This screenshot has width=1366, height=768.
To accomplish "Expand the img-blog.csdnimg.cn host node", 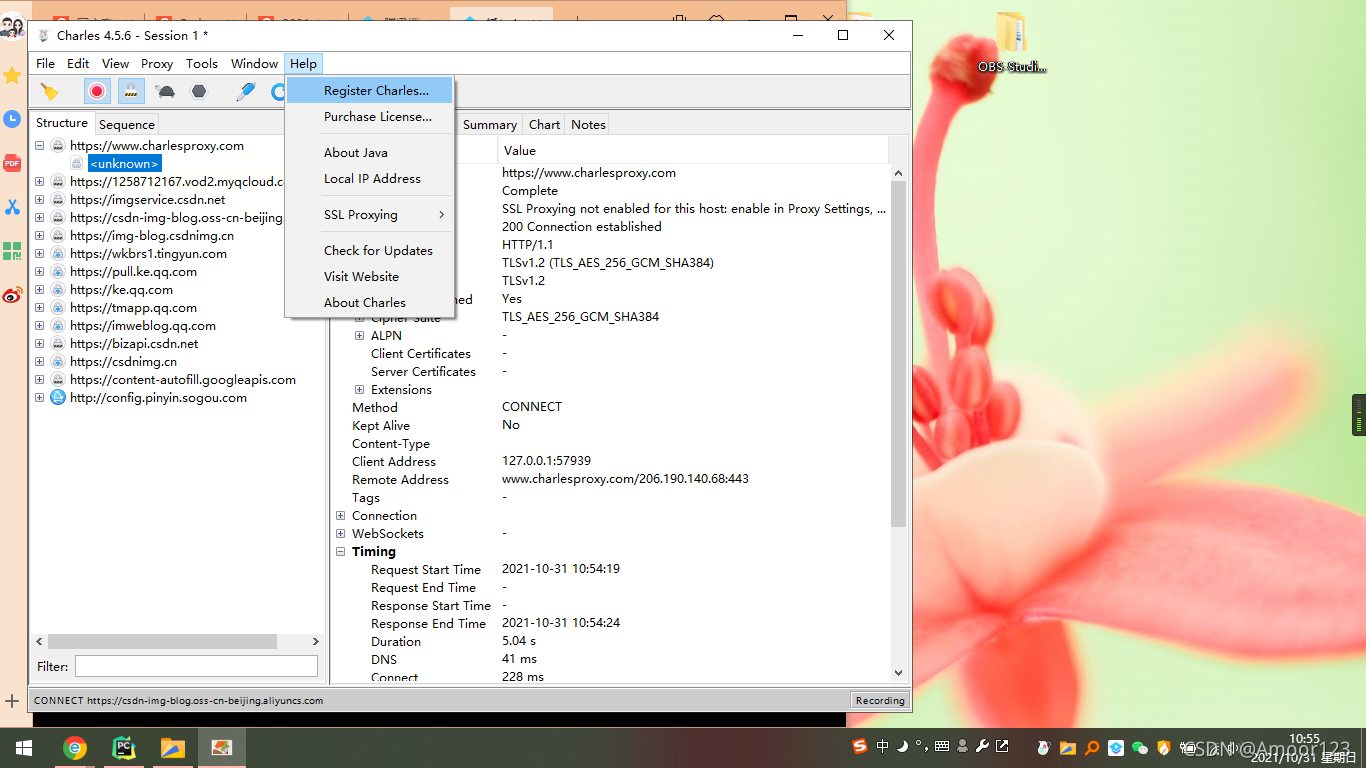I will point(39,235).
